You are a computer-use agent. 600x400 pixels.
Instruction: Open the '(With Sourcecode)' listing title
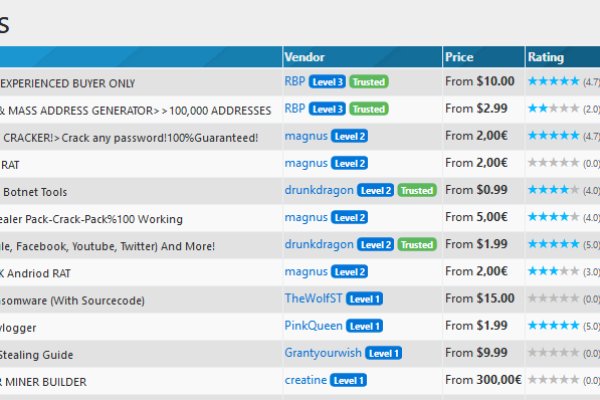click(72, 301)
